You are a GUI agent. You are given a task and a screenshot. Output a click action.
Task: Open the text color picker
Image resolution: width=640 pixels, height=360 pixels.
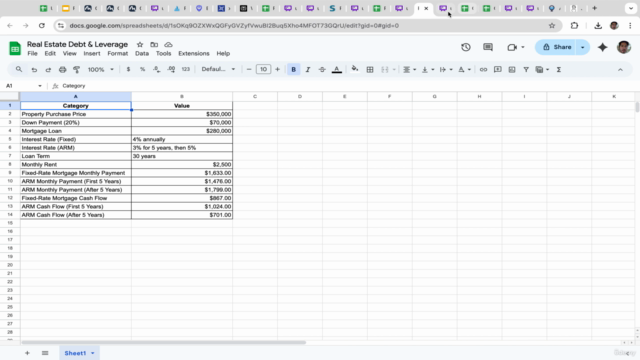(337, 69)
